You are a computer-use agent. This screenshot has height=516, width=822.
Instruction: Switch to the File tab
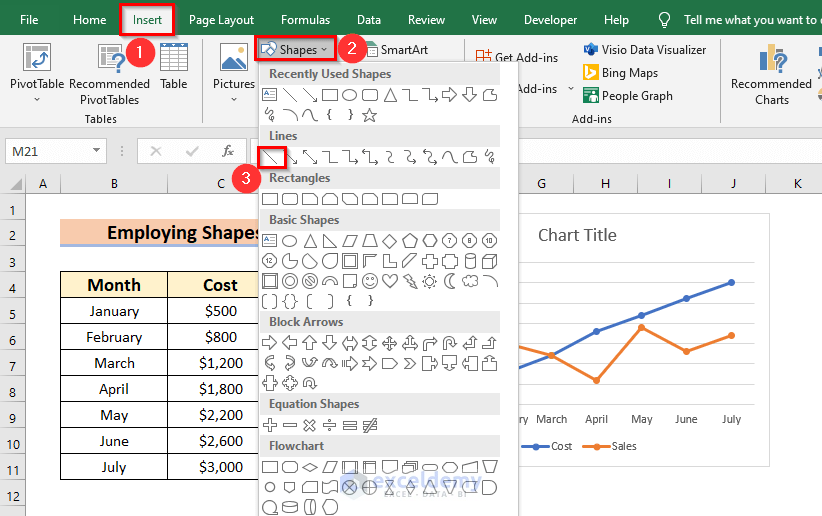(29, 20)
